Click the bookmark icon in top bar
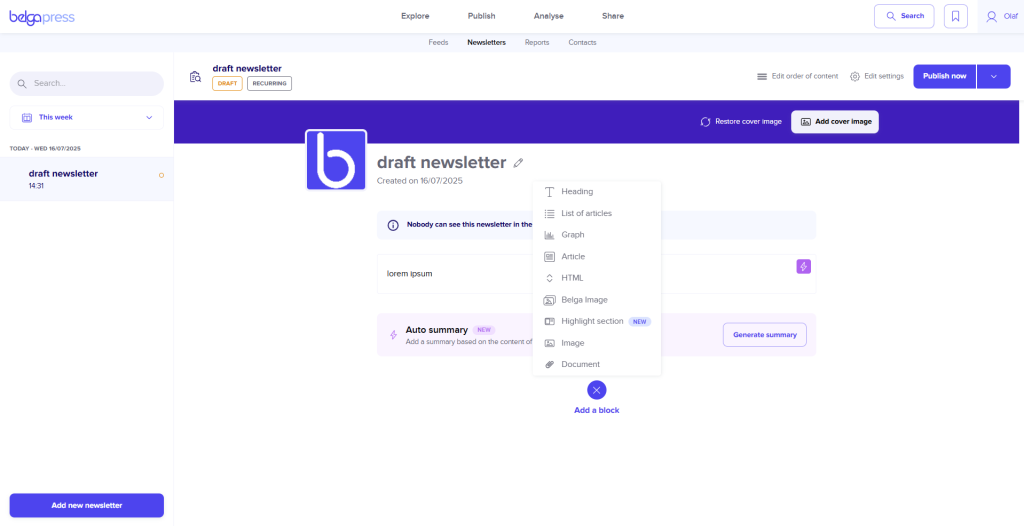The height and width of the screenshot is (526, 1024). coord(955,16)
